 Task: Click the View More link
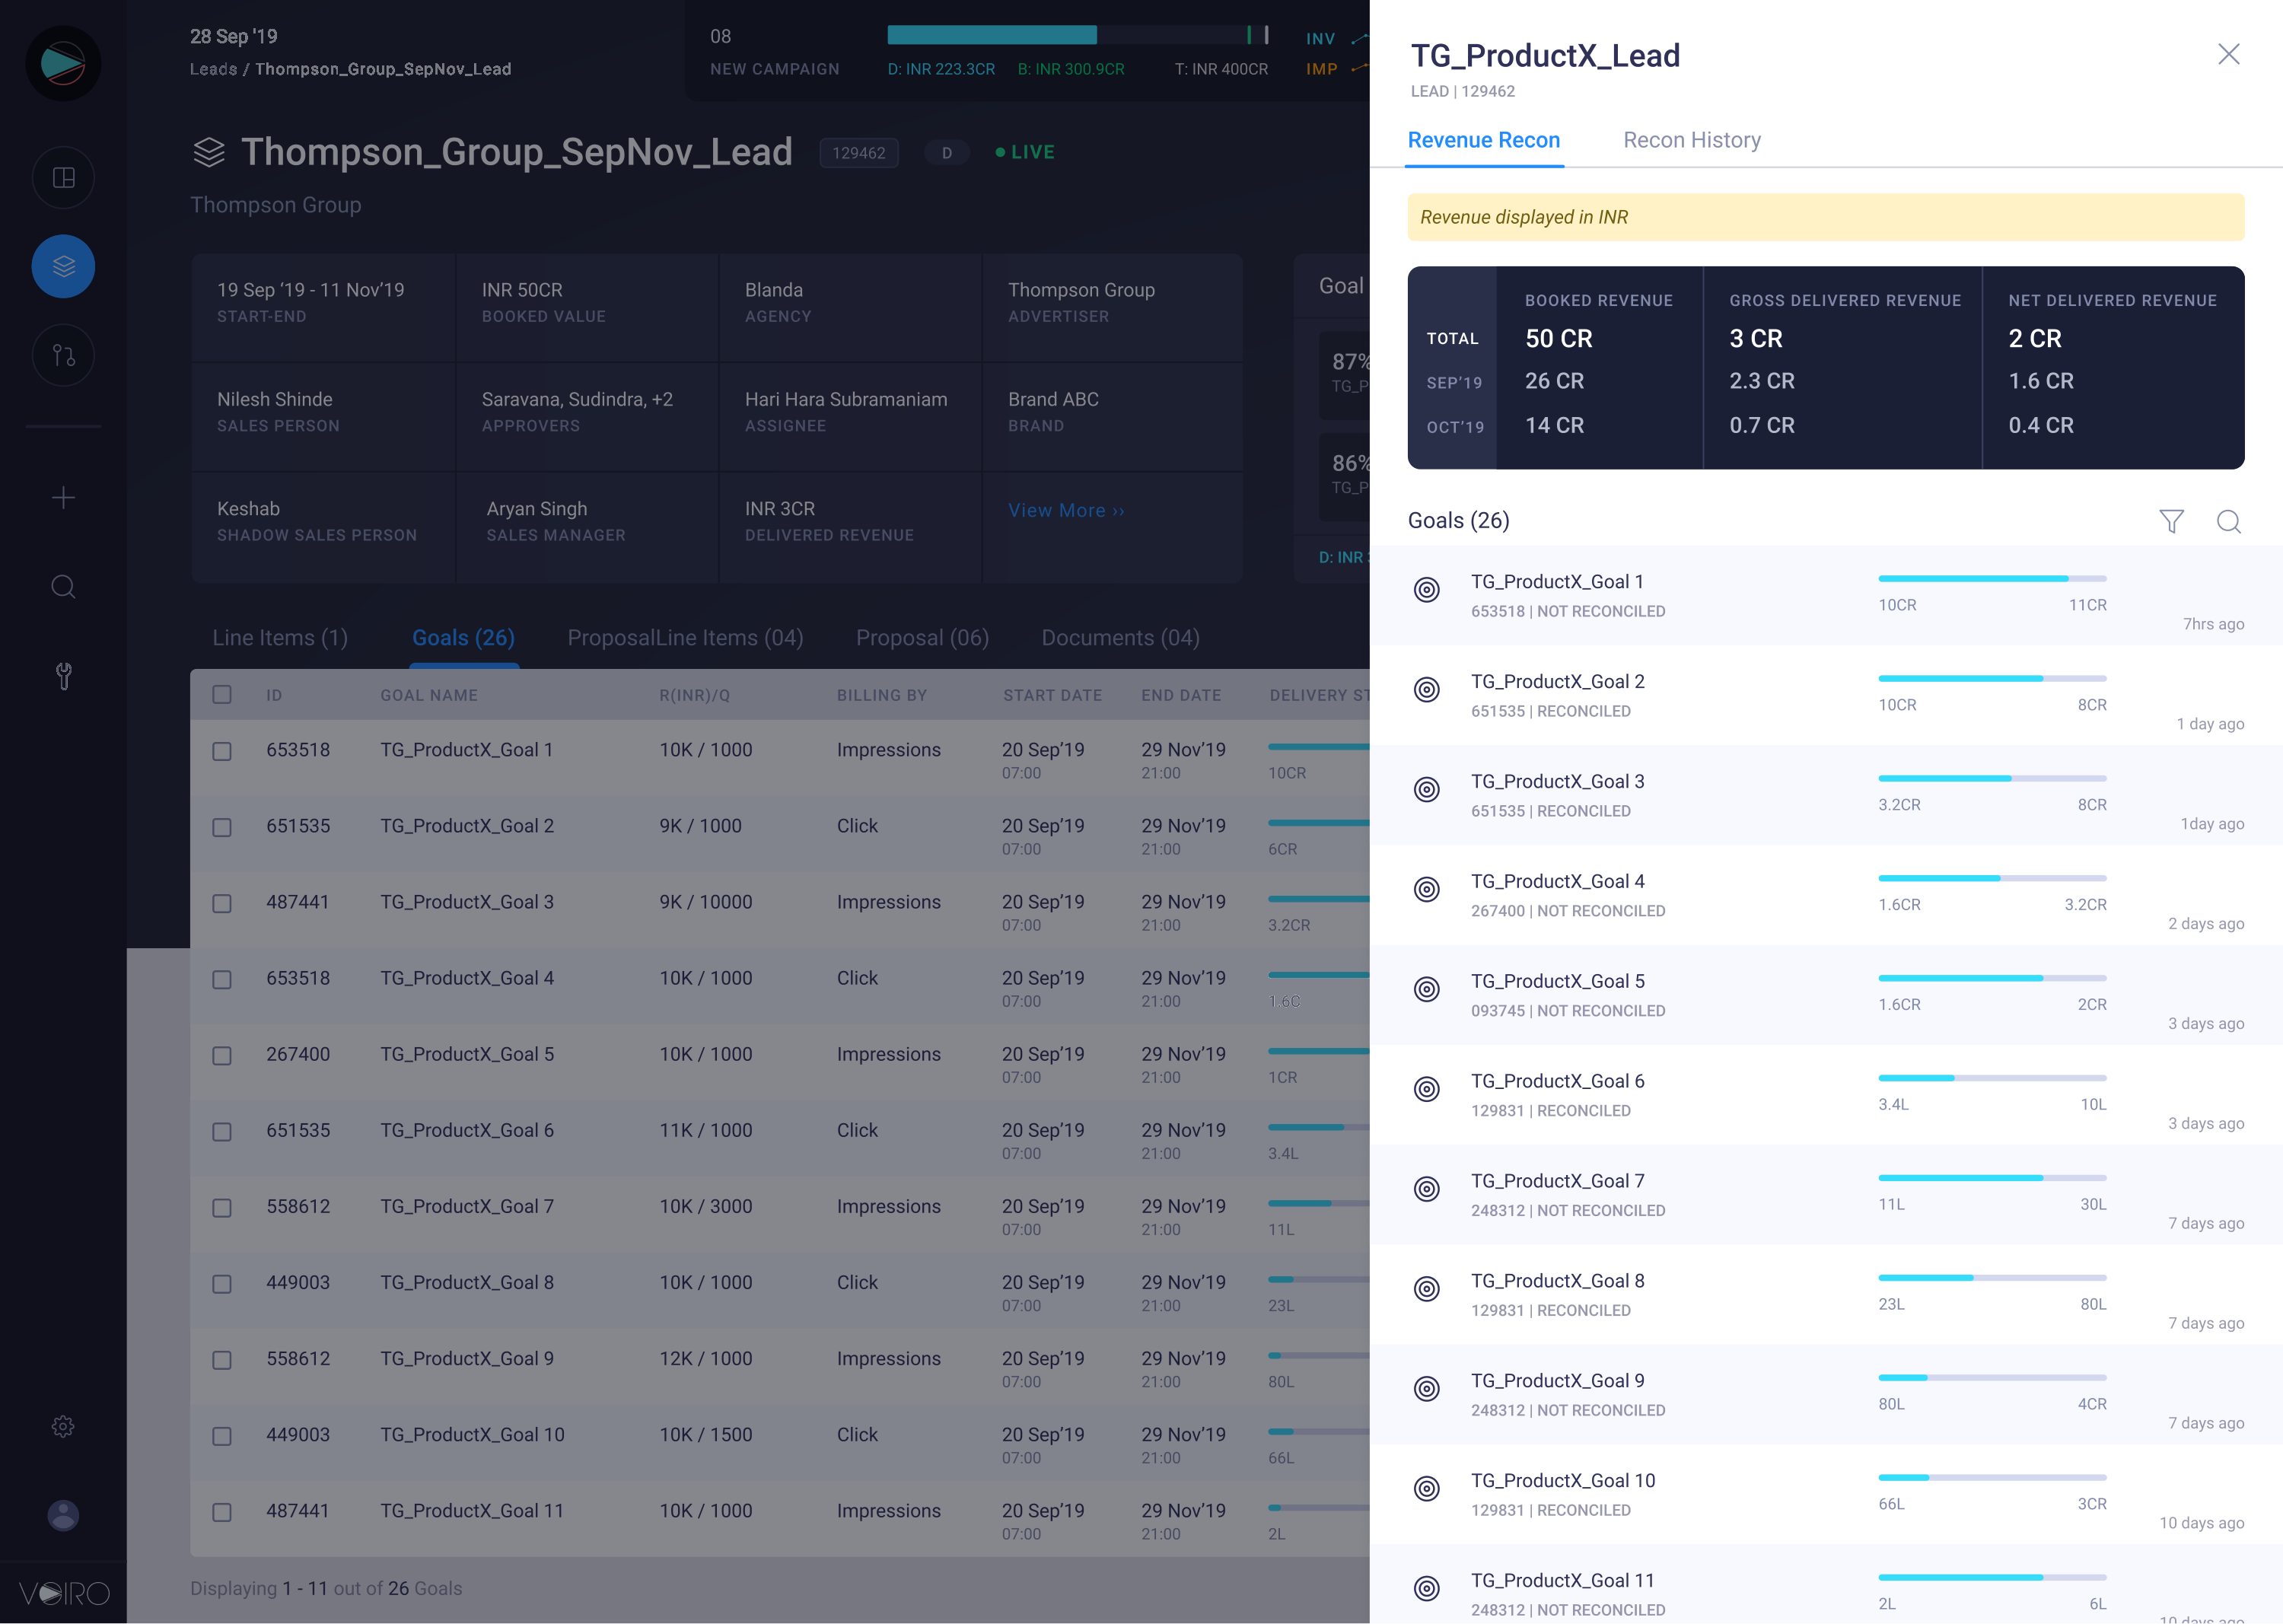[x=1066, y=511]
